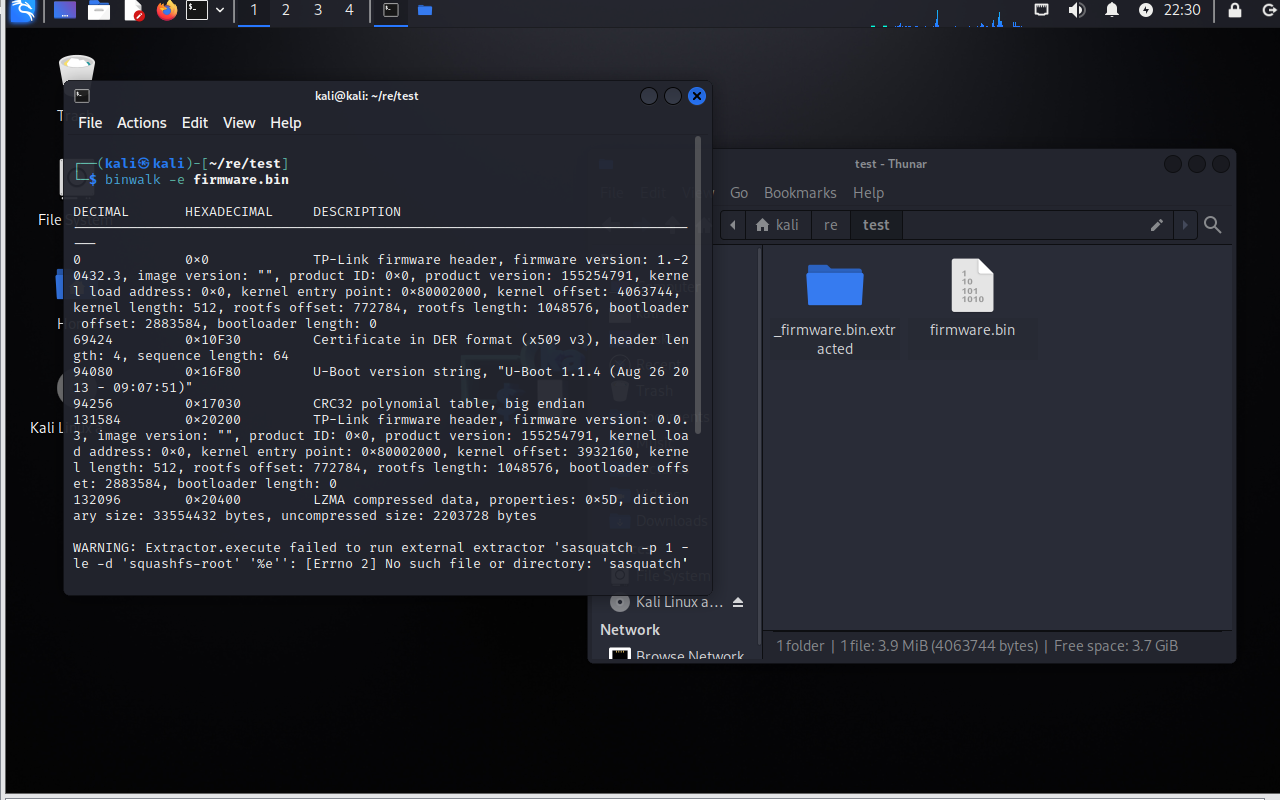Screen dimensions: 1280x800
Task: Click the DESCRIPTION column header in terminal
Action: tap(357, 212)
